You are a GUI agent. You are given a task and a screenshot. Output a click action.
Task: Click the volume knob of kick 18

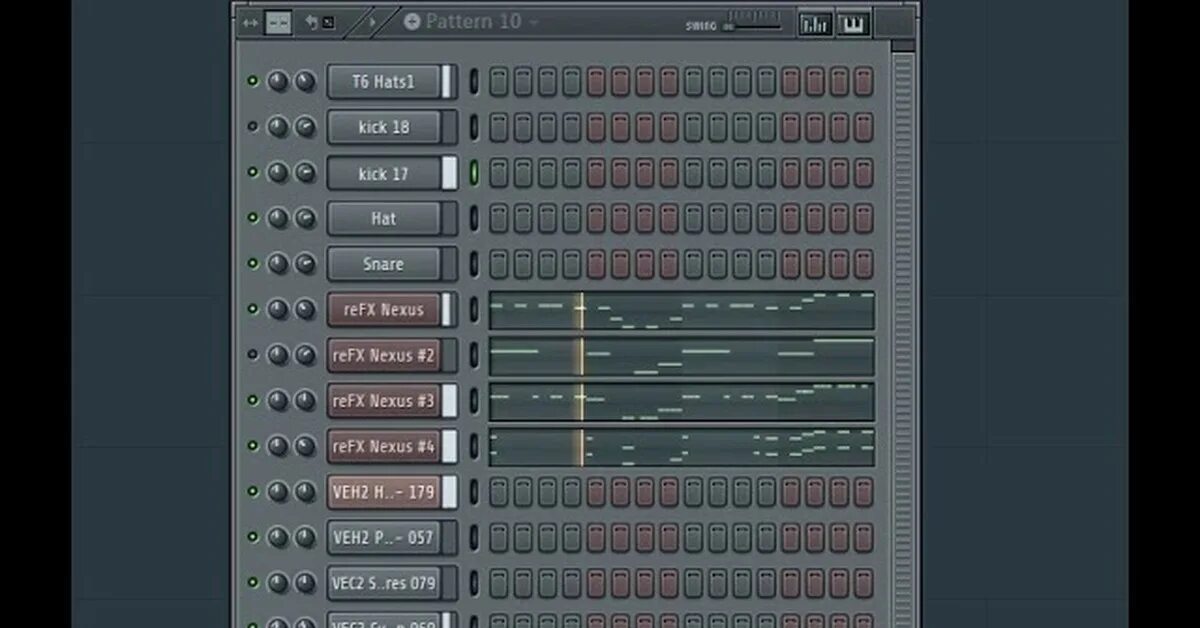coord(305,127)
